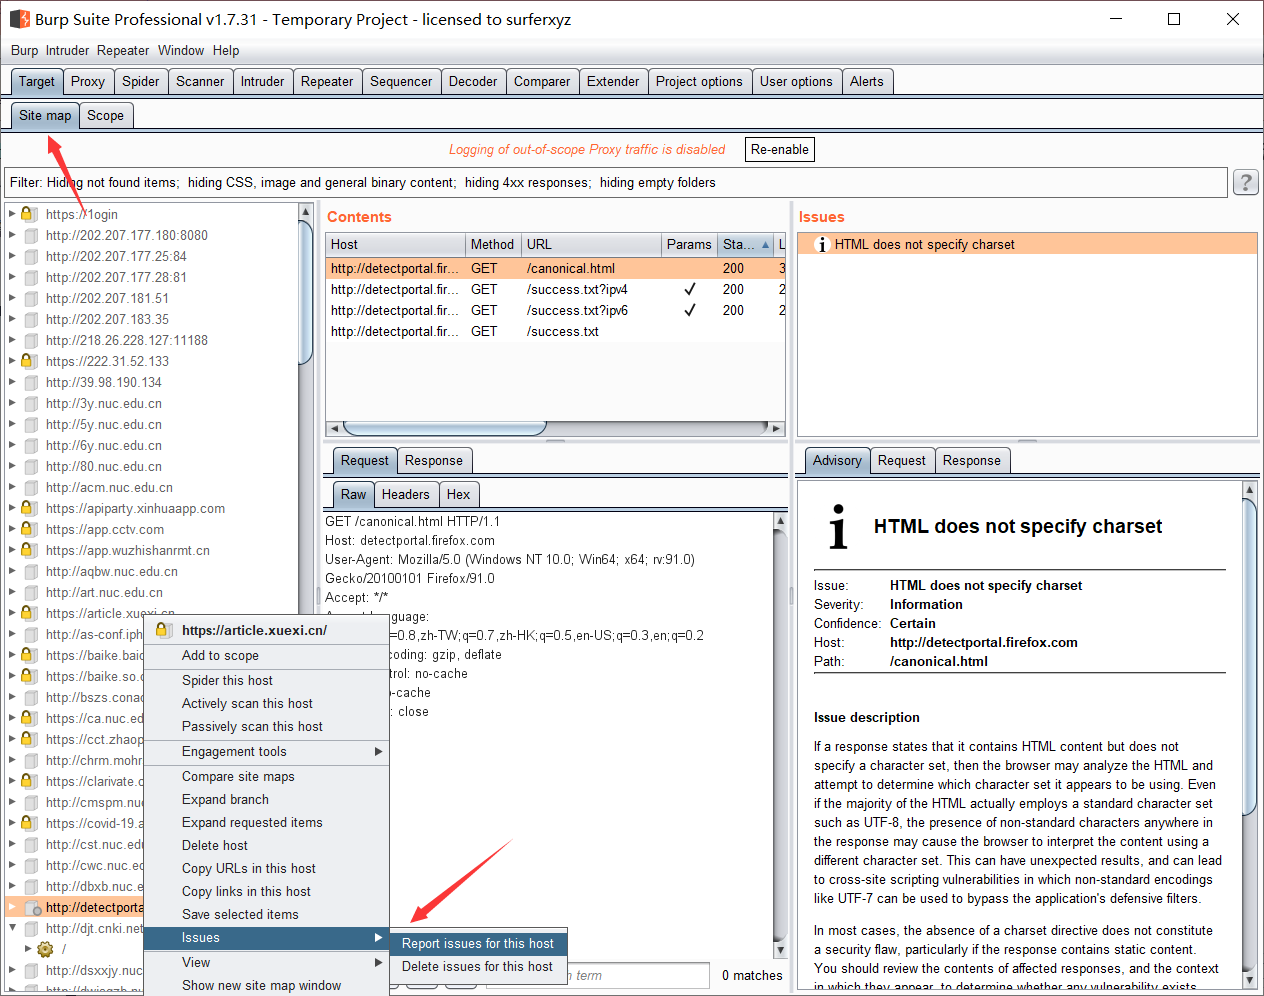The image size is (1264, 996).
Task: Click page icon beside http://202.207.181.51
Action: [x=31, y=298]
